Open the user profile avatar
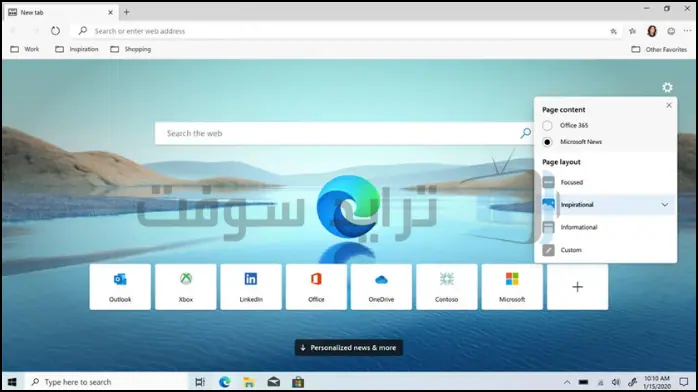The width and height of the screenshot is (698, 392). coord(652,31)
